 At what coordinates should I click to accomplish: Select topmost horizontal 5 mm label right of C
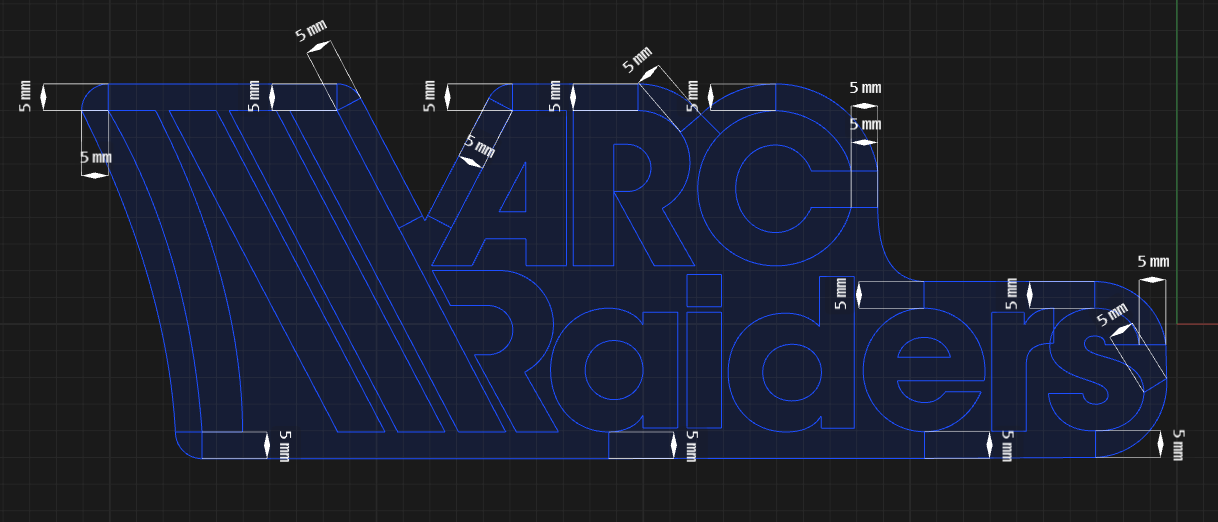[865, 88]
